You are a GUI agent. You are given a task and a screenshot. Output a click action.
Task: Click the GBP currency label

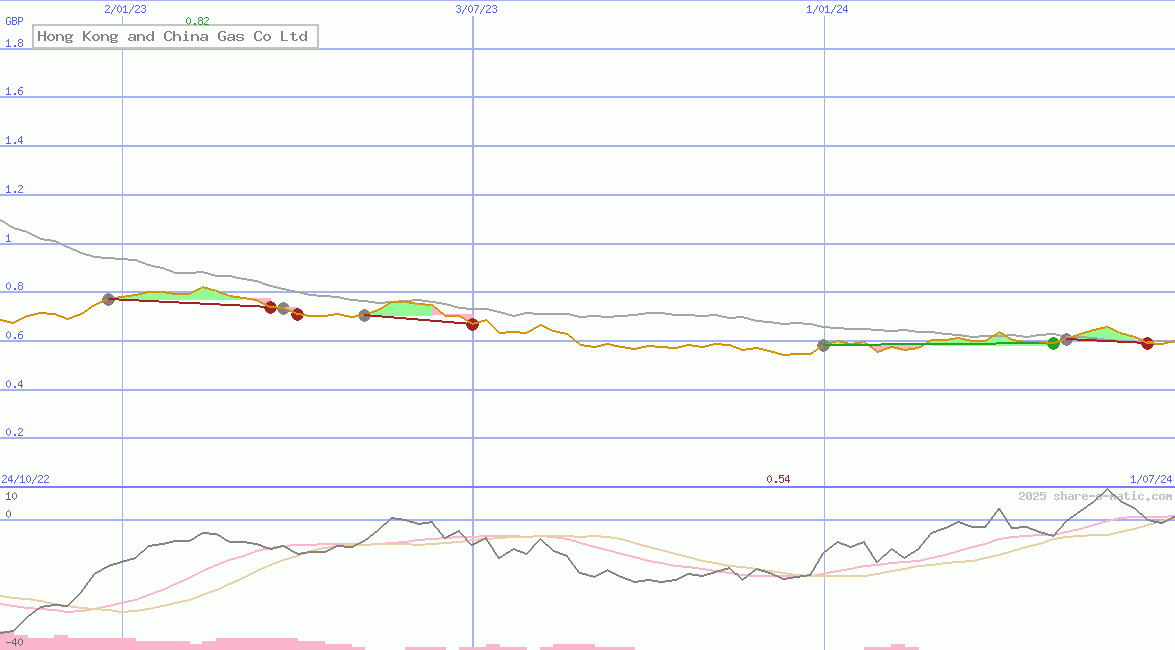[x=15, y=21]
